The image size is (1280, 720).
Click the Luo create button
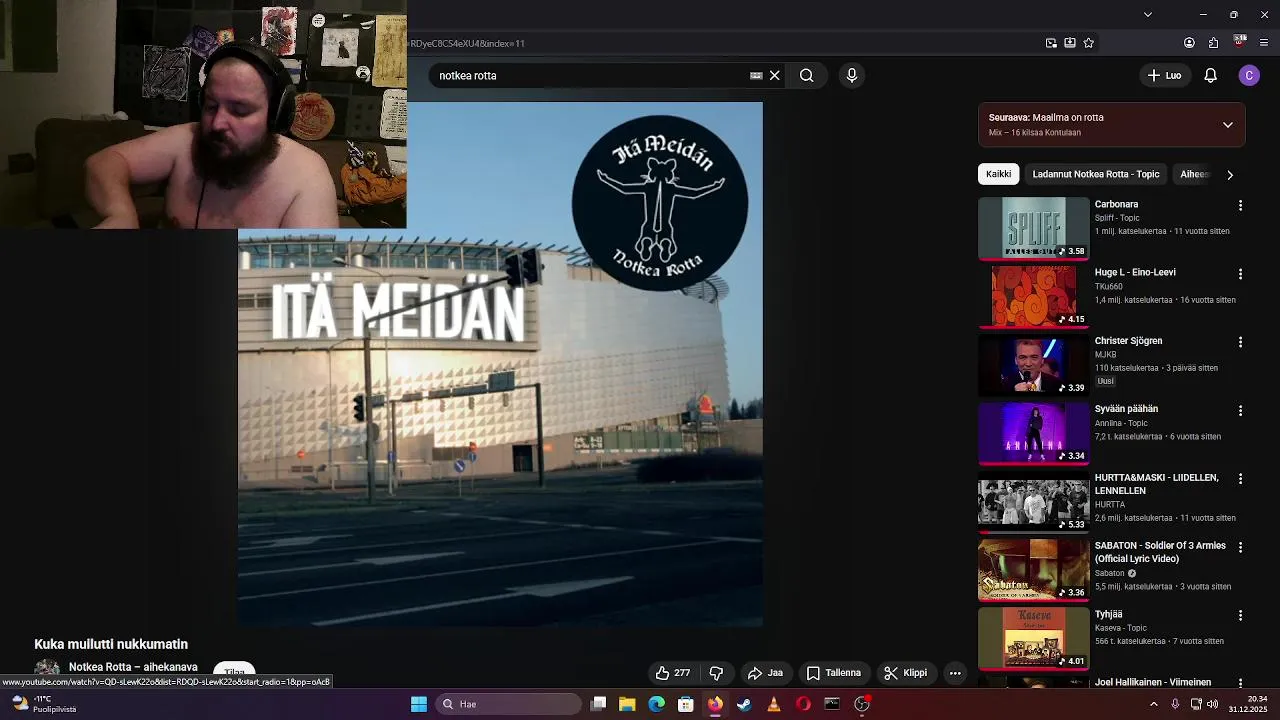pos(1165,76)
